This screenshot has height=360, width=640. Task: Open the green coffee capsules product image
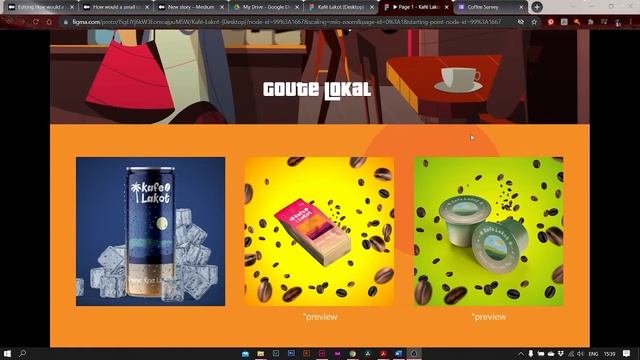(489, 231)
